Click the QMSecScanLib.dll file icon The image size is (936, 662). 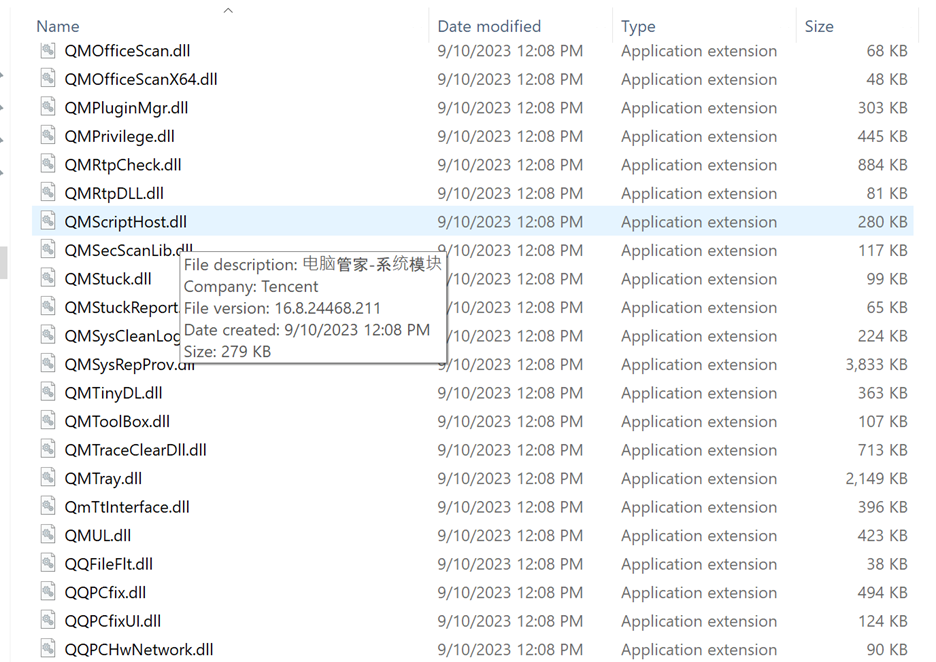48,250
